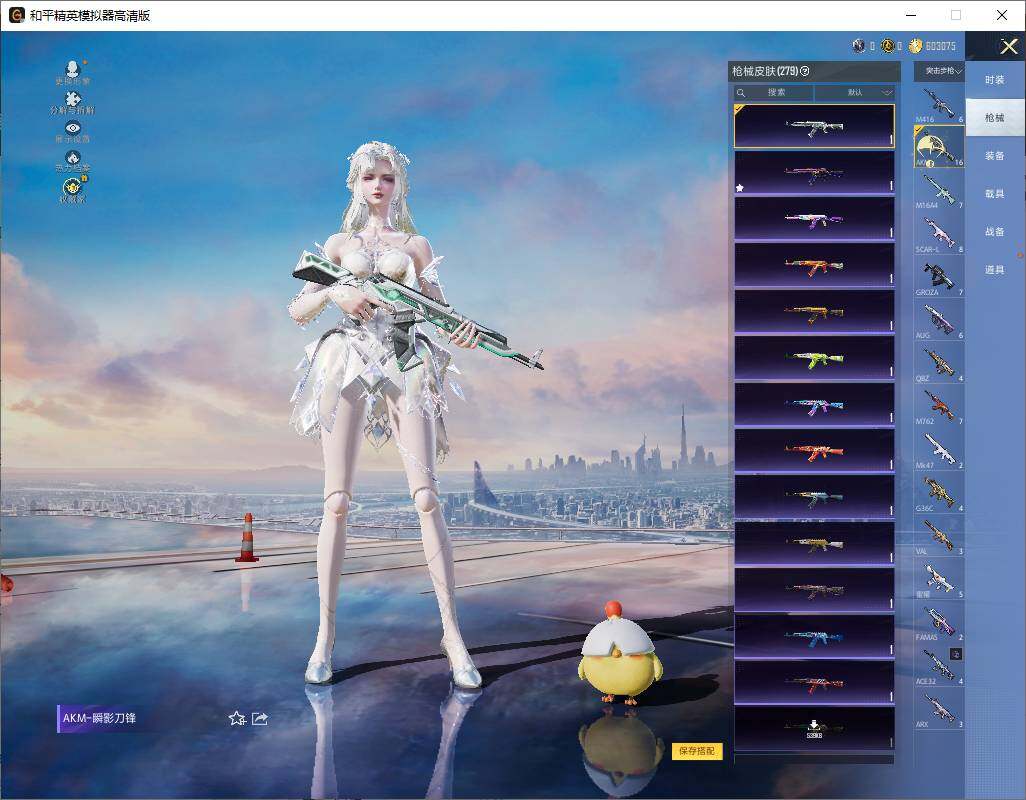Open the 热力档案 flame icon
Viewport: 1026px width, 800px height.
[x=73, y=158]
